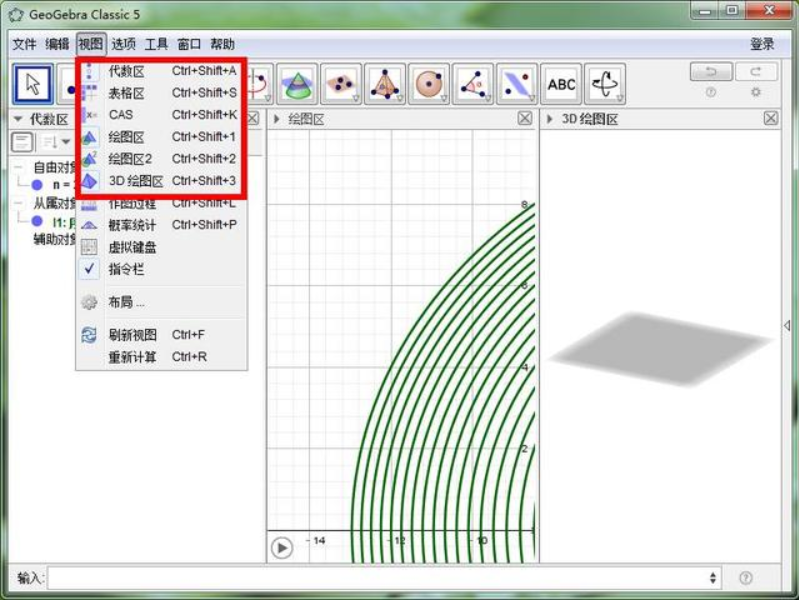Viewport: 799px width, 600px height.
Task: Toggle 绘图区 Ctrl+Shift+1 menu entry
Action: click(x=163, y=137)
